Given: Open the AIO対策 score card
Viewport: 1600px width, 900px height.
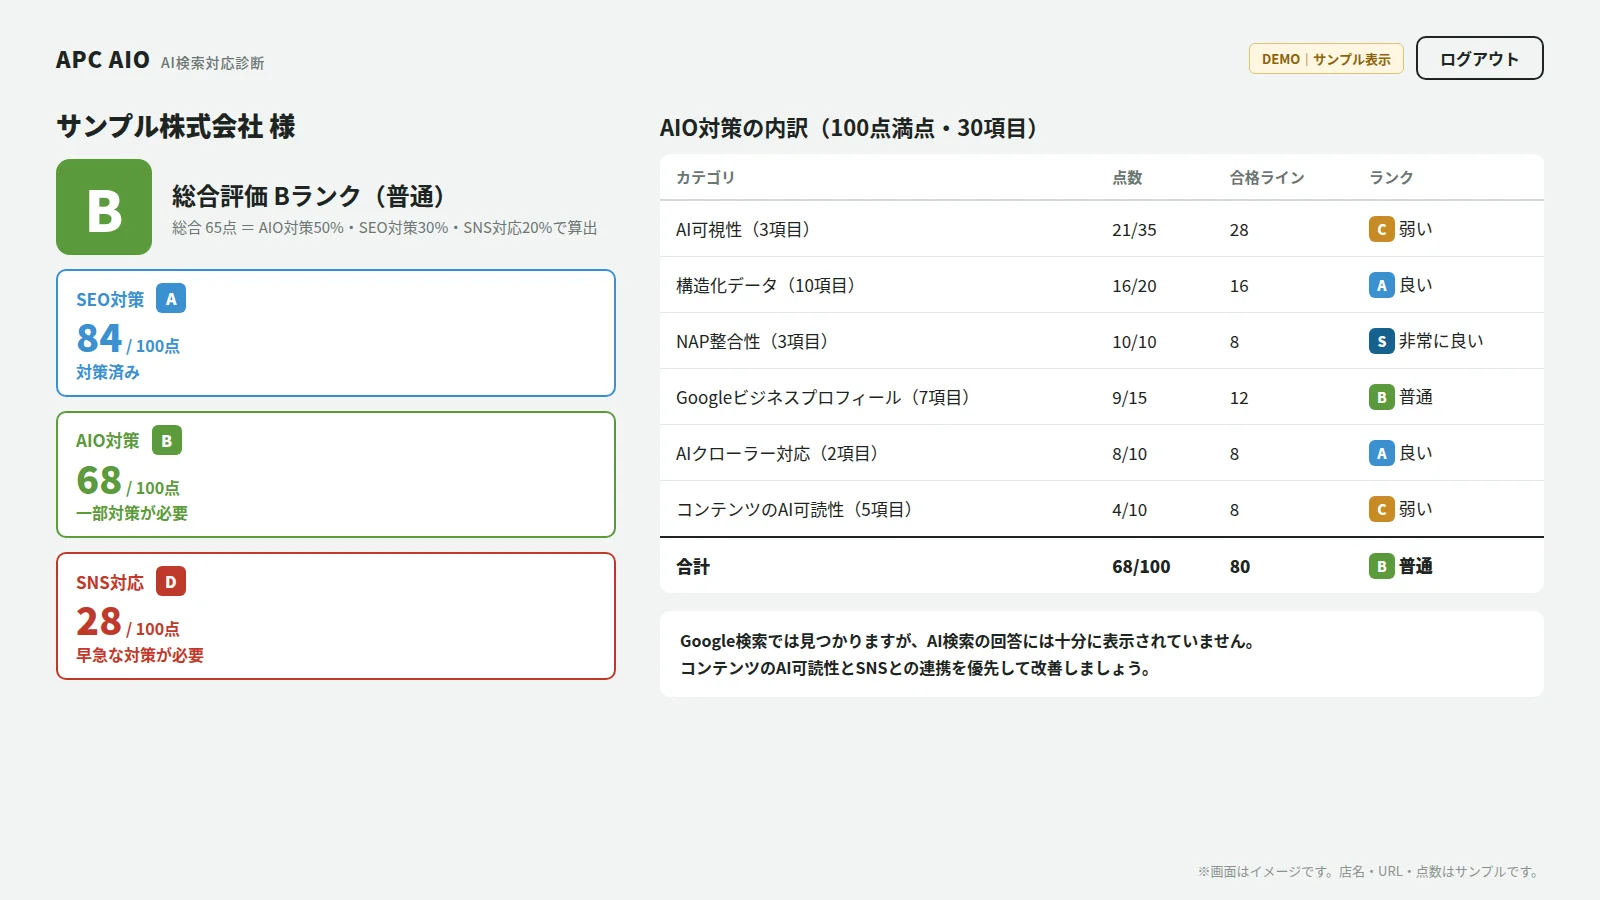Looking at the screenshot, I should click(x=336, y=474).
